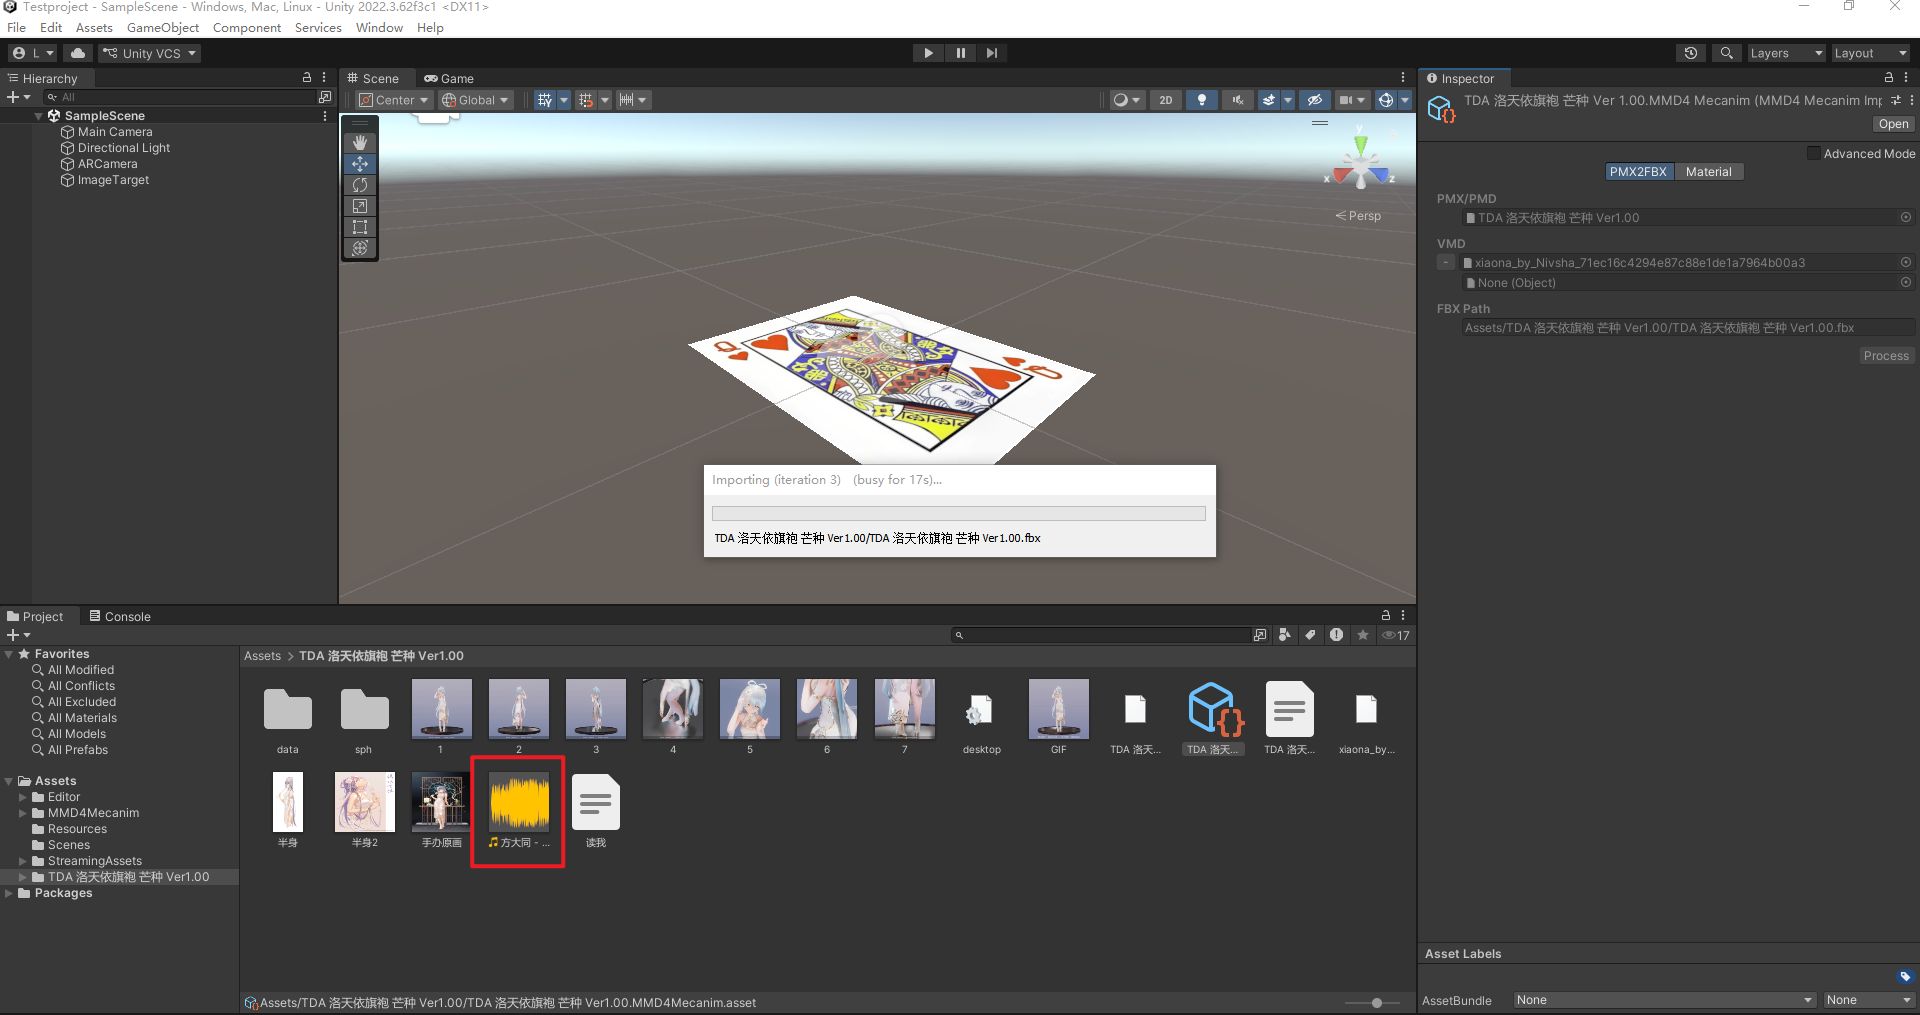Open the Window menu
The image size is (1920, 1015).
point(379,27)
